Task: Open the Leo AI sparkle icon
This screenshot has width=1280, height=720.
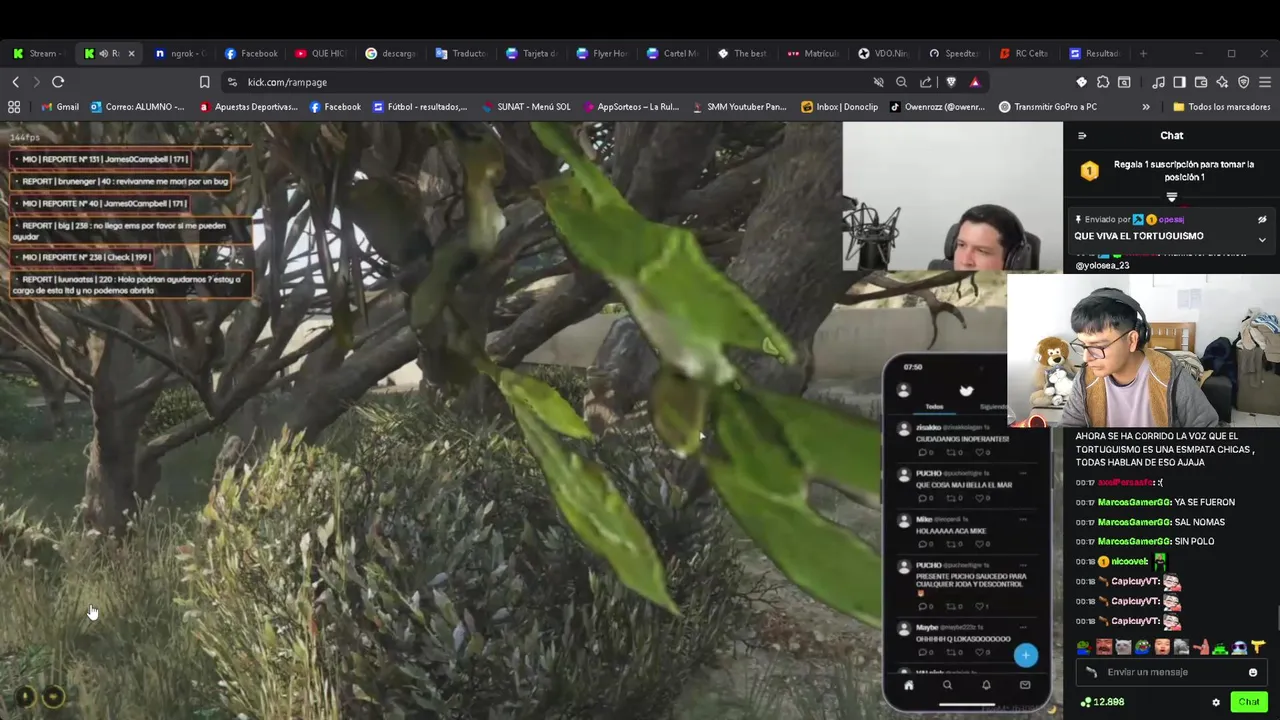Action: 1222,82
